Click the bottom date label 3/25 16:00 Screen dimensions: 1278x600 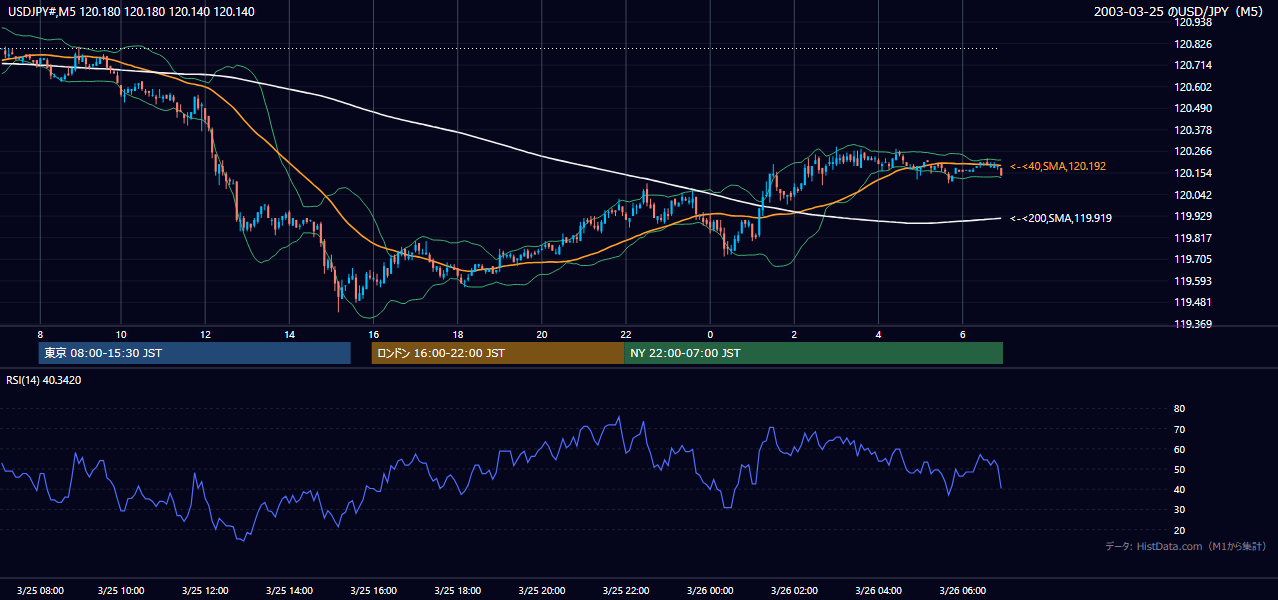pyautogui.click(x=375, y=590)
